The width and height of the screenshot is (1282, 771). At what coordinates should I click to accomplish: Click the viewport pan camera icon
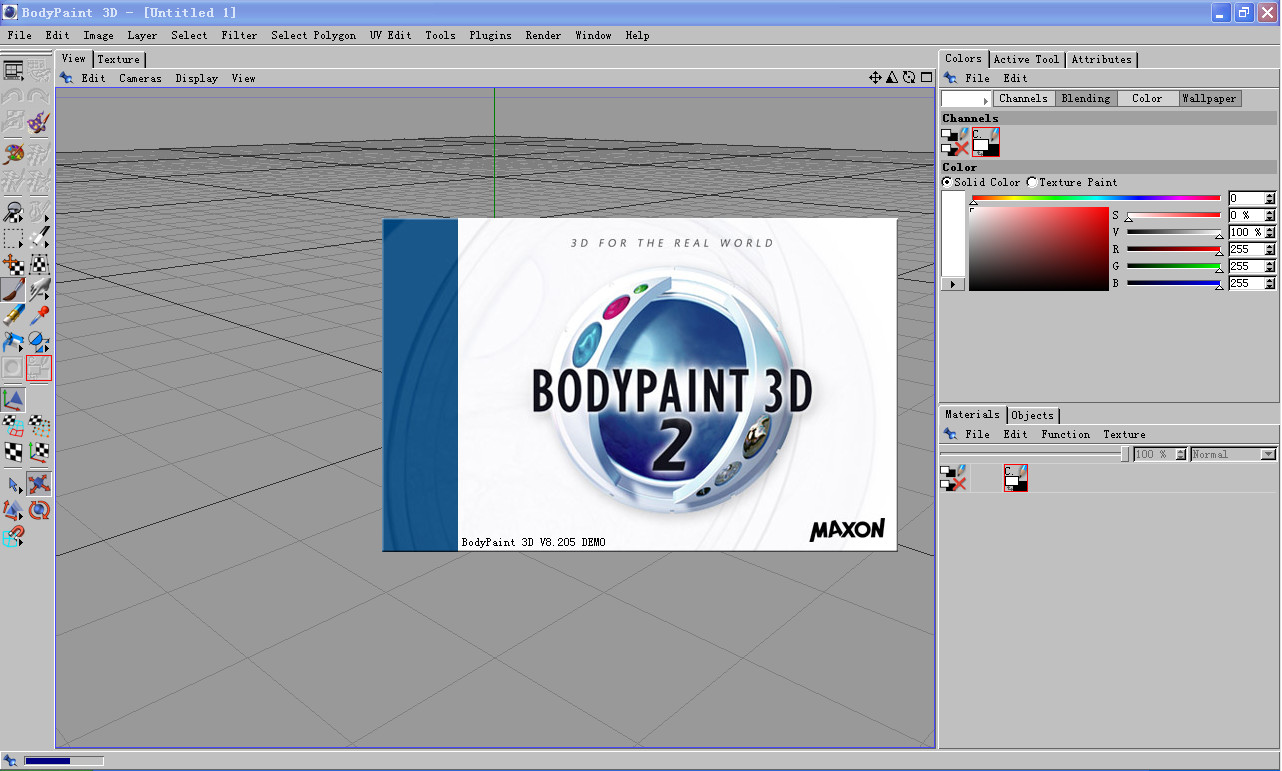point(875,78)
